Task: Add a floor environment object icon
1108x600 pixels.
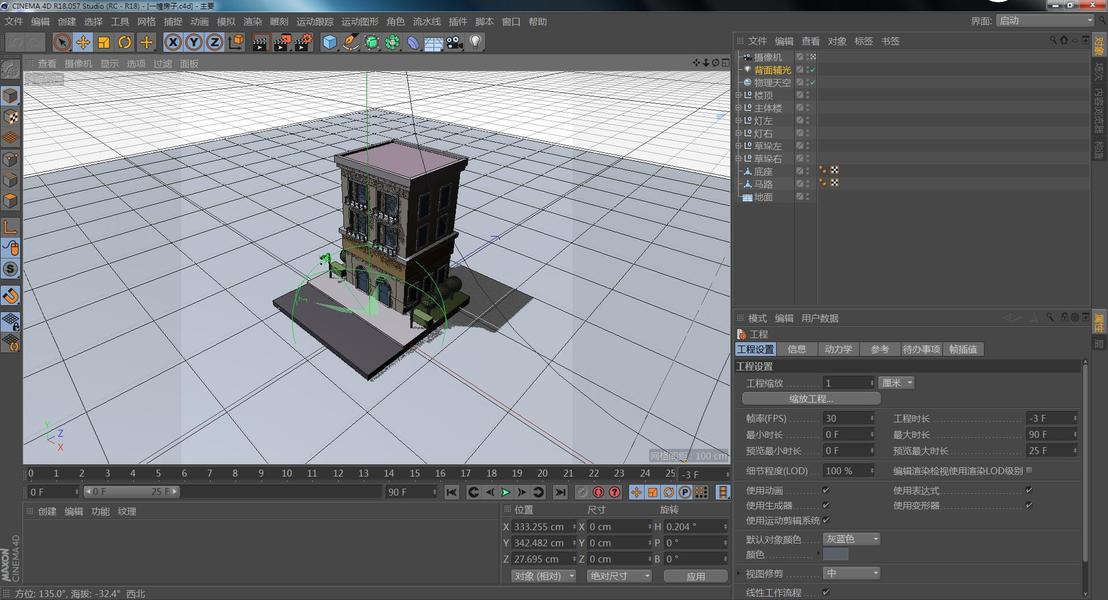Action: (x=433, y=43)
